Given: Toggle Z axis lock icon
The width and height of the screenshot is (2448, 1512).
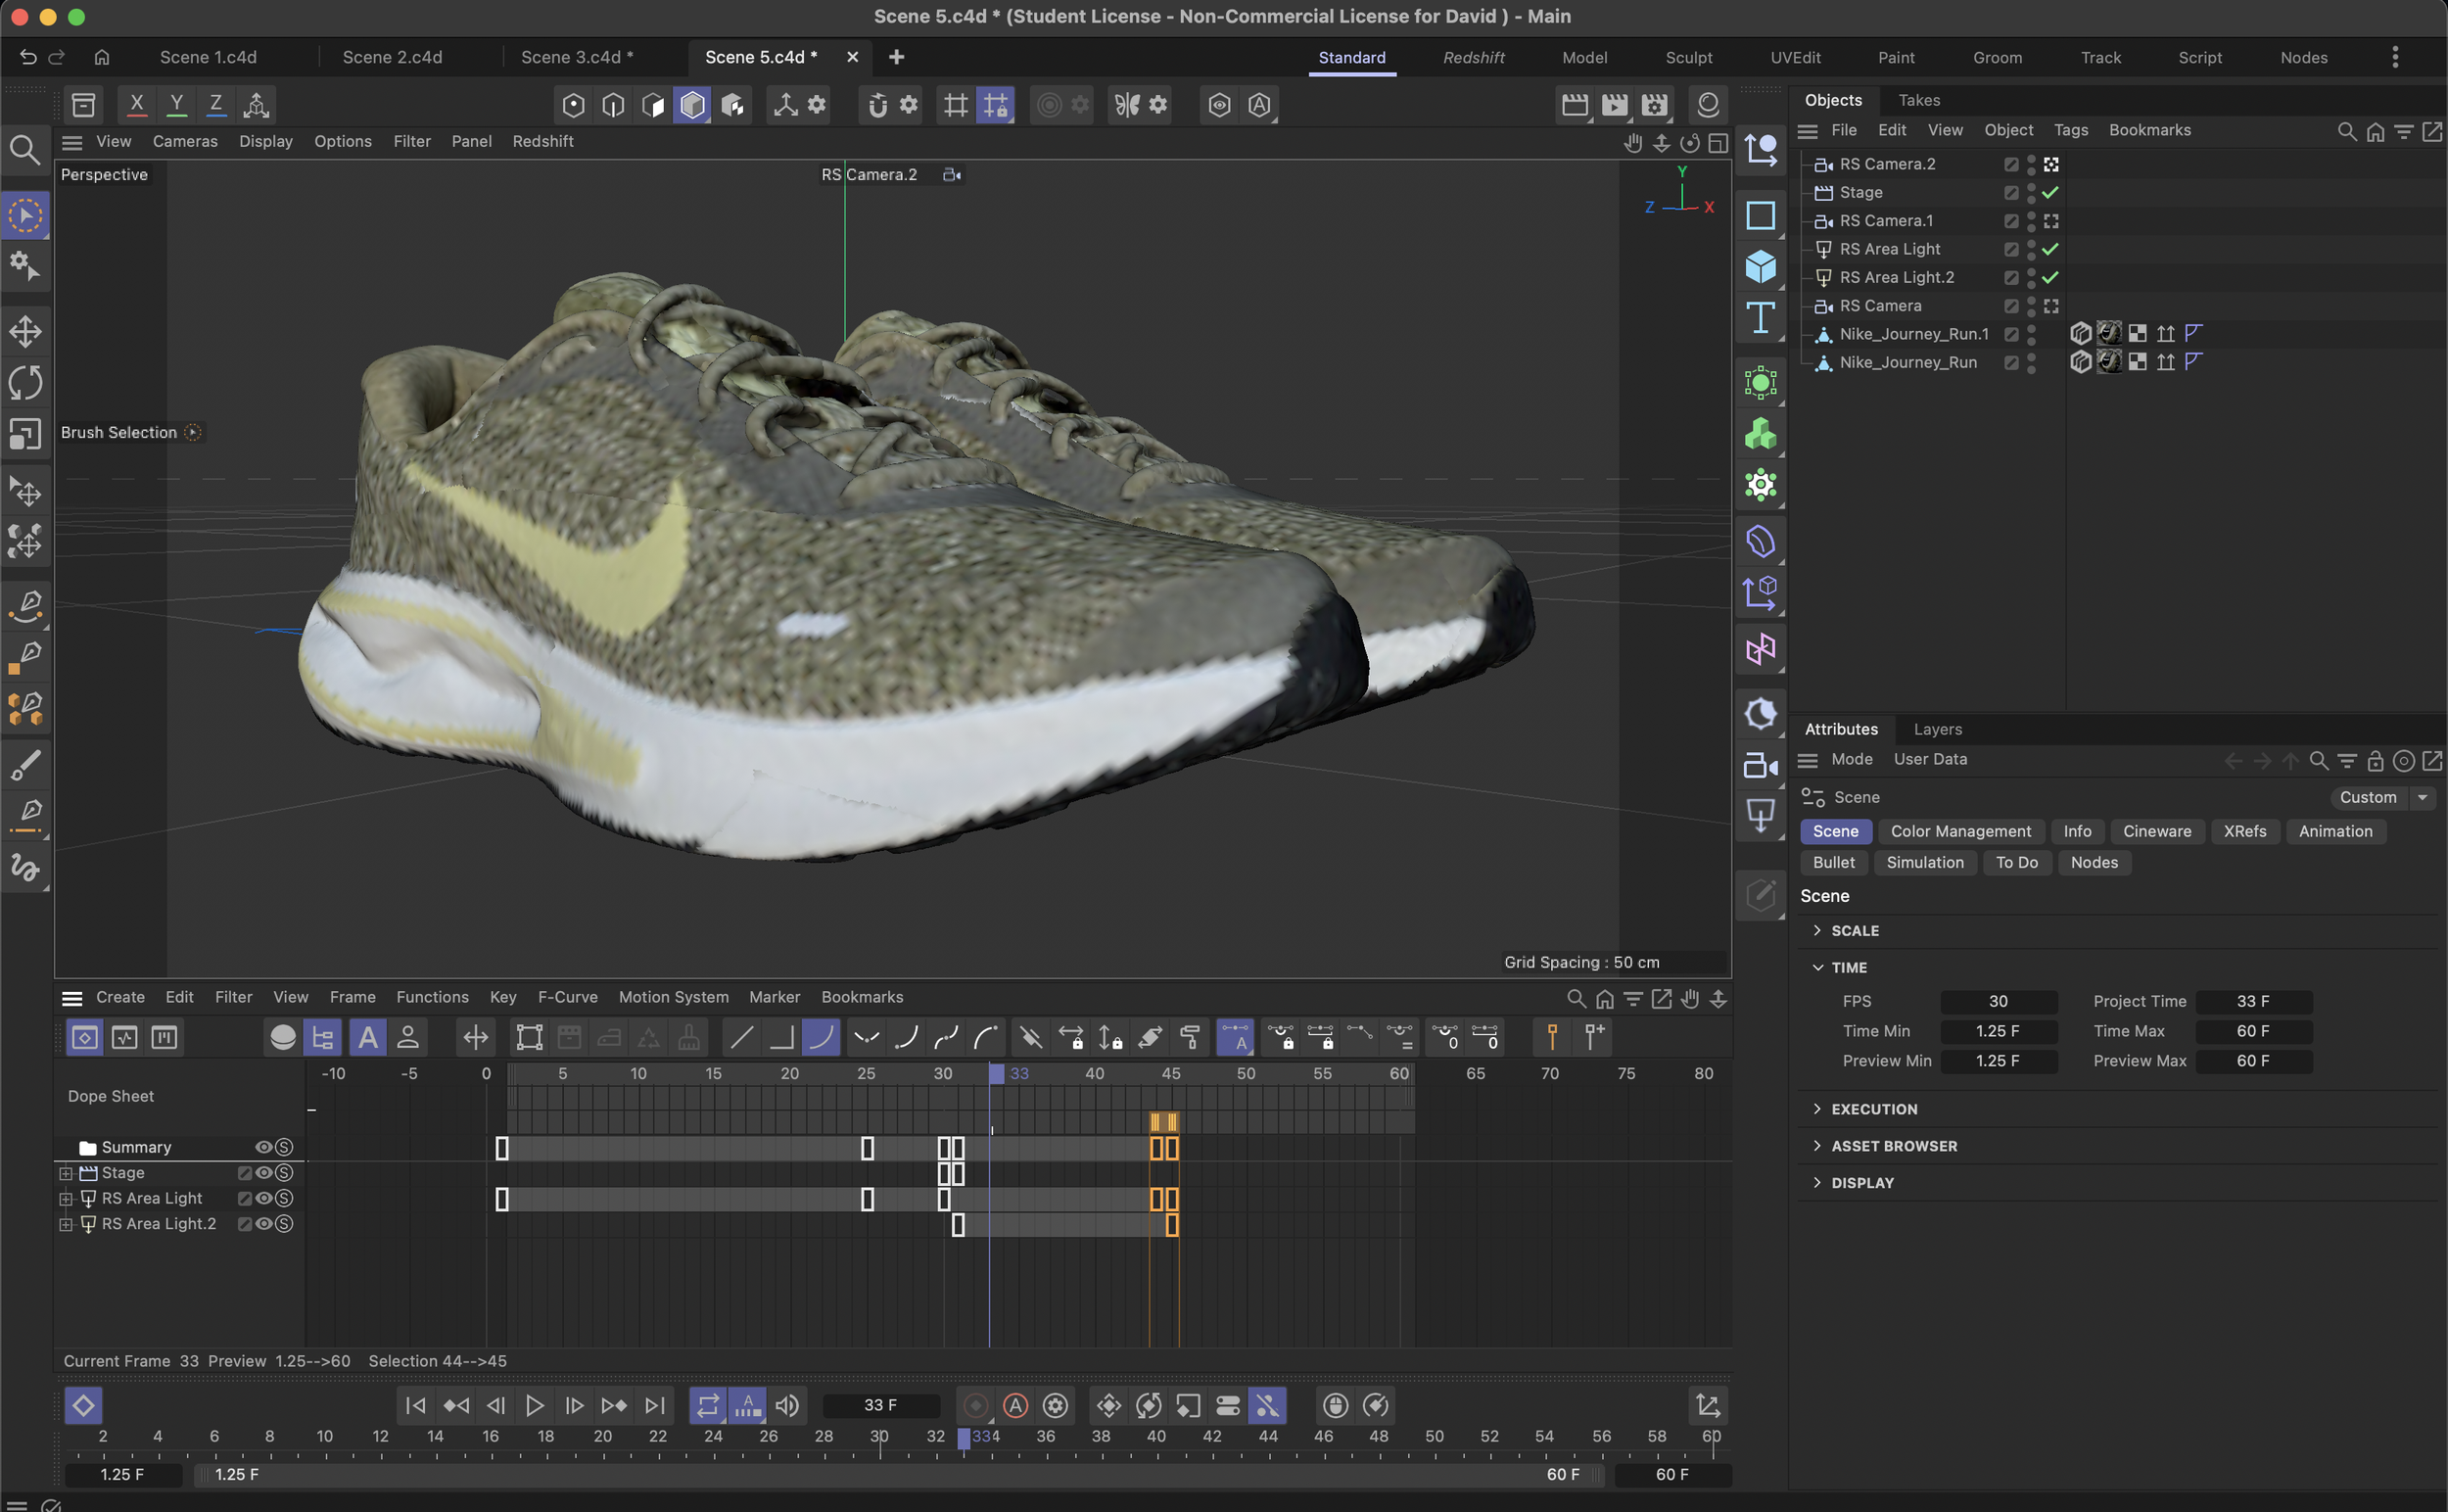Looking at the screenshot, I should (215, 104).
